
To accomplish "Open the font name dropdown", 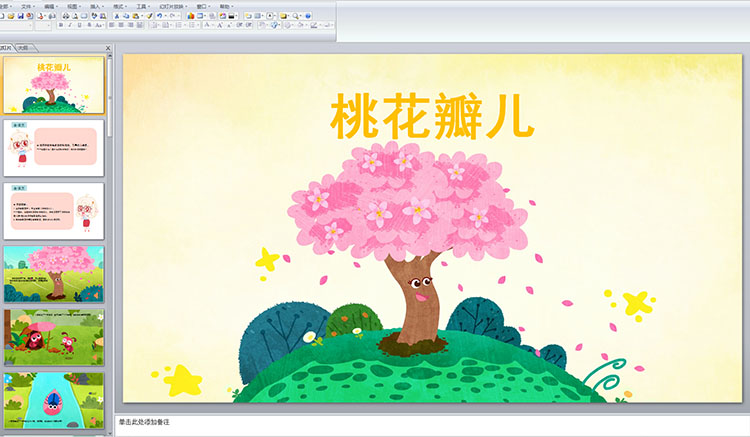I will tap(30, 25).
